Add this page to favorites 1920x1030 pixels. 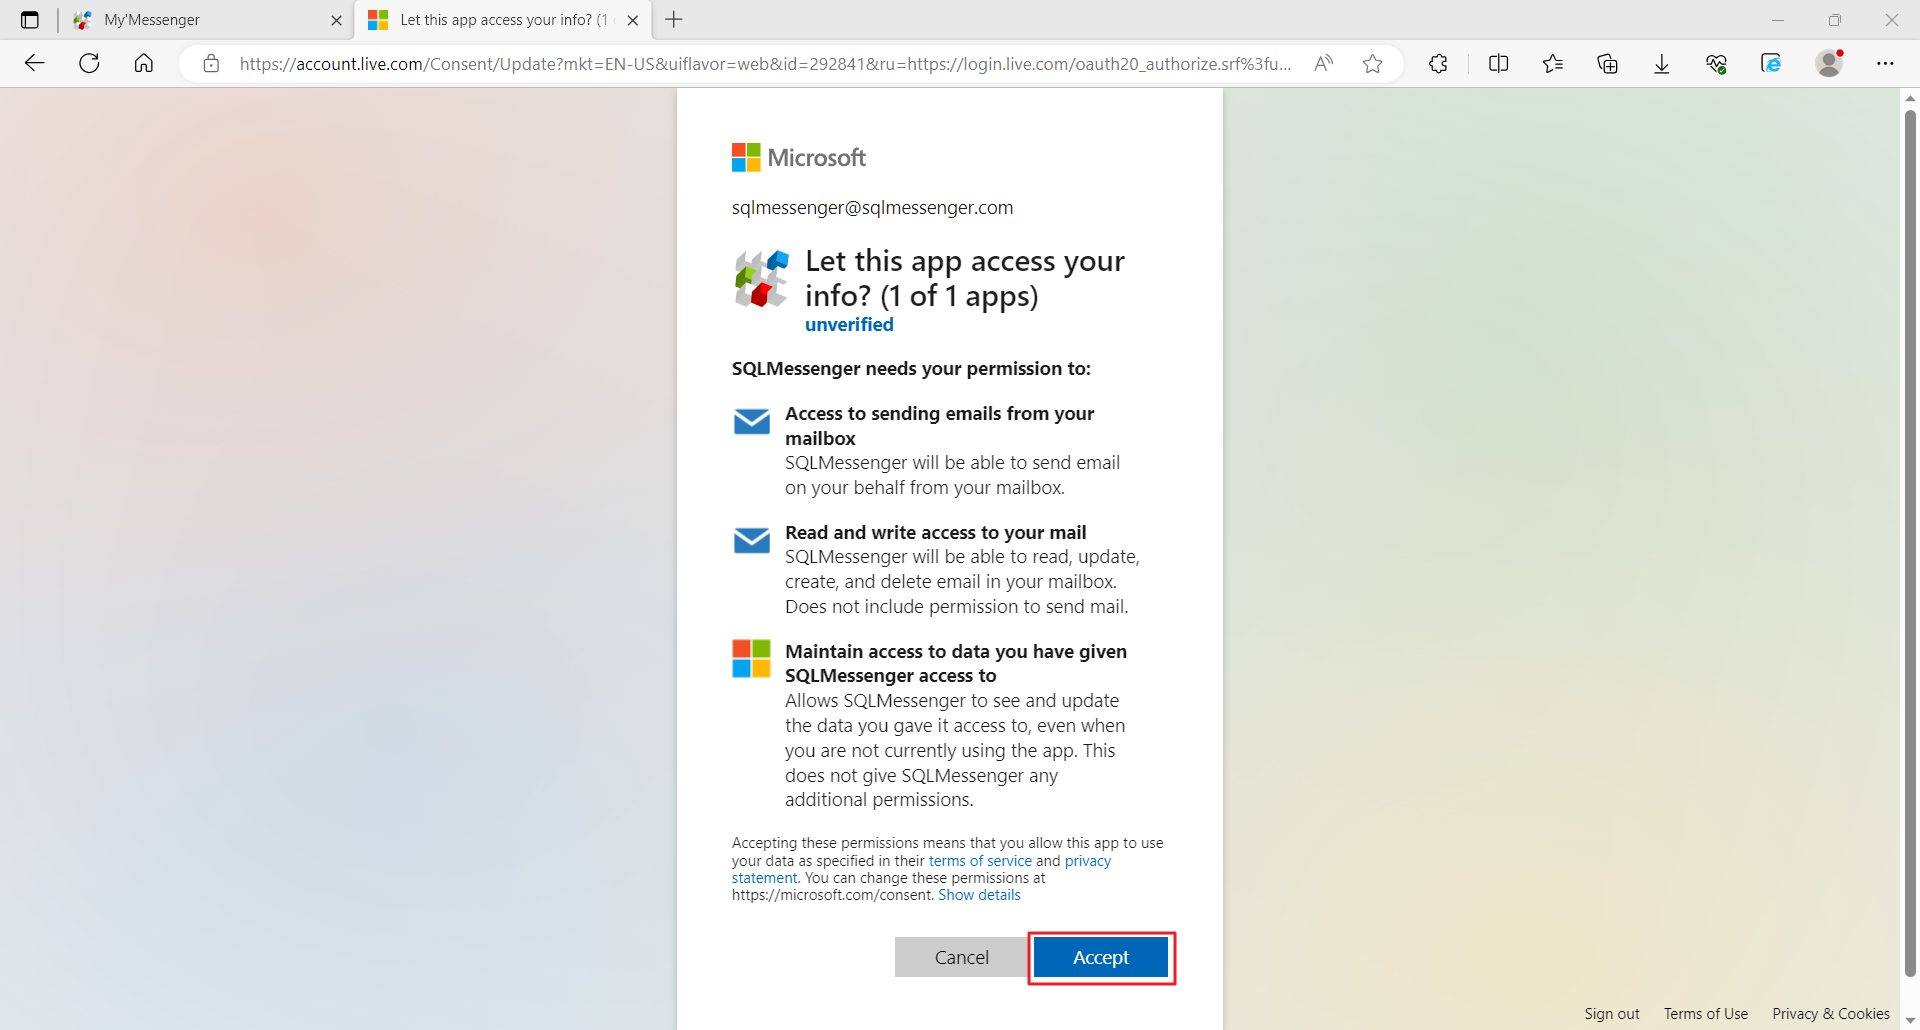[x=1373, y=64]
